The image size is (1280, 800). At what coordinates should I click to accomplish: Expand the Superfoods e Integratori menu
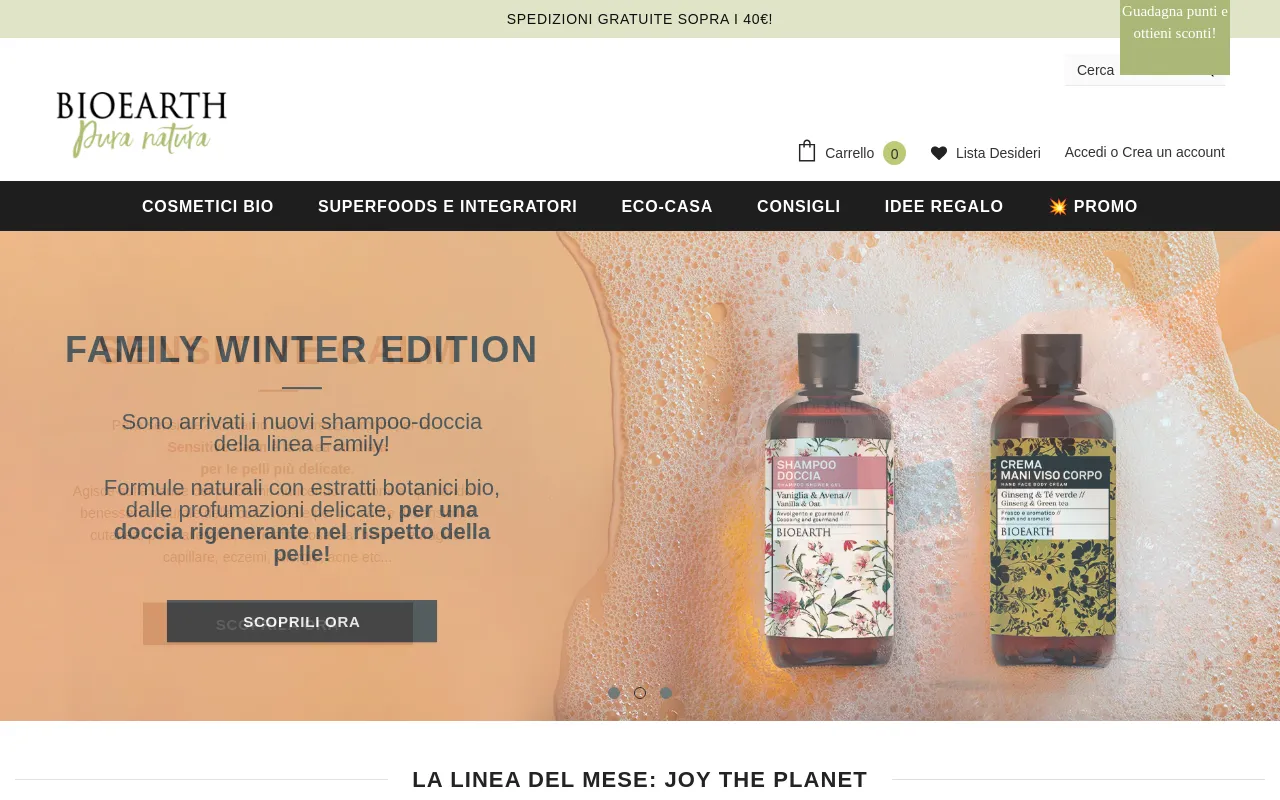point(447,206)
